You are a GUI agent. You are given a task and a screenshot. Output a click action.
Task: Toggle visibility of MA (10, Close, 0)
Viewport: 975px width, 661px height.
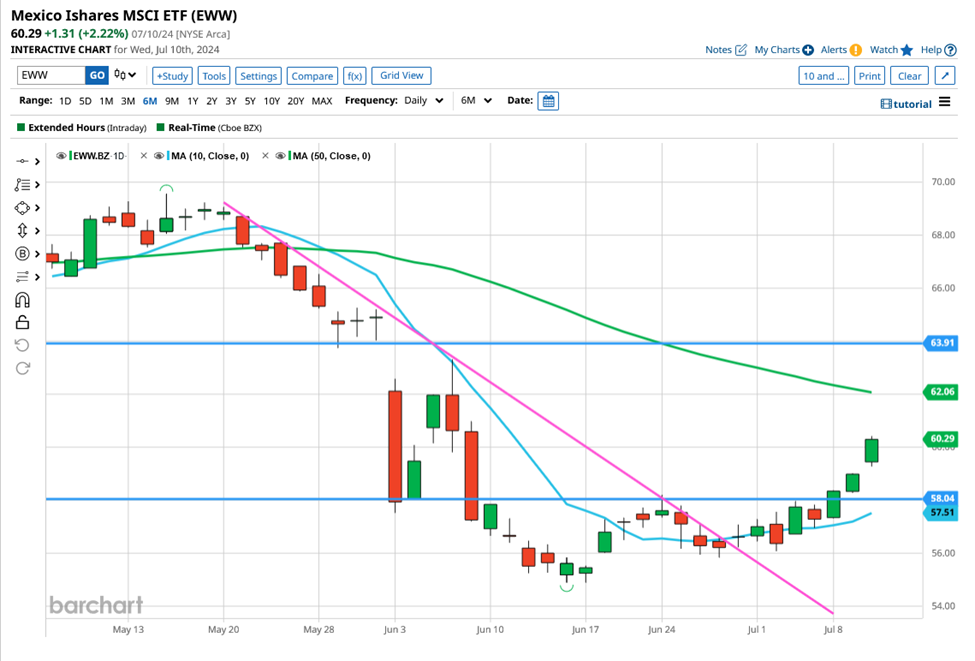click(x=160, y=156)
